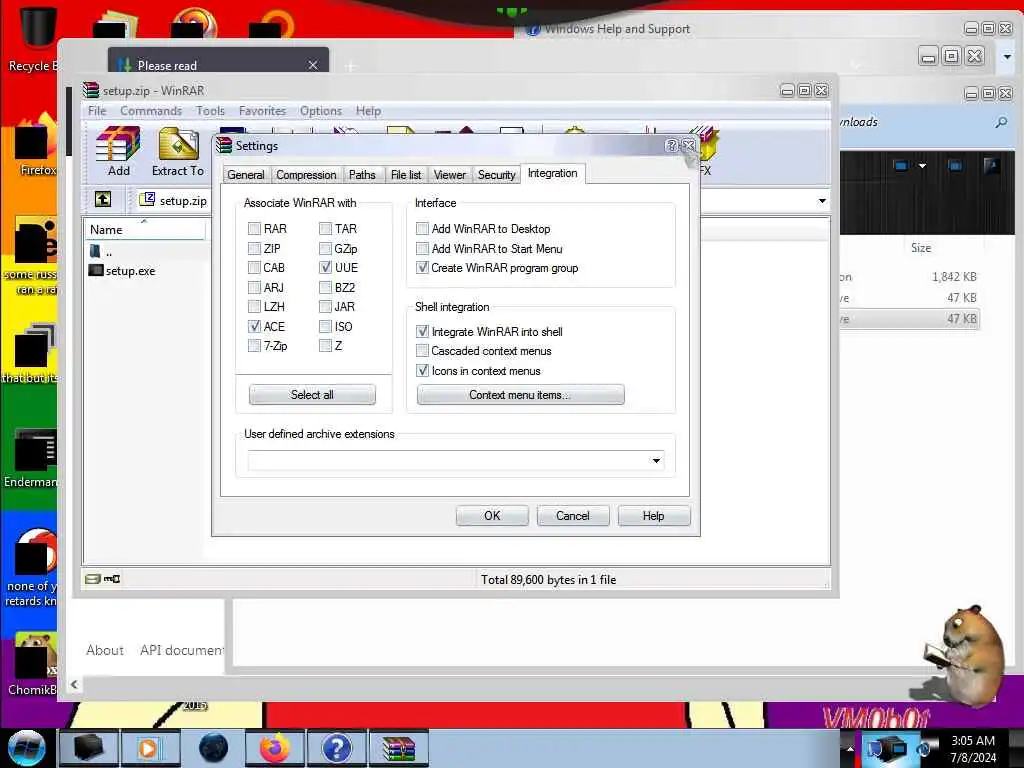
Task: Show hidden tray icons arrow
Action: (850, 748)
